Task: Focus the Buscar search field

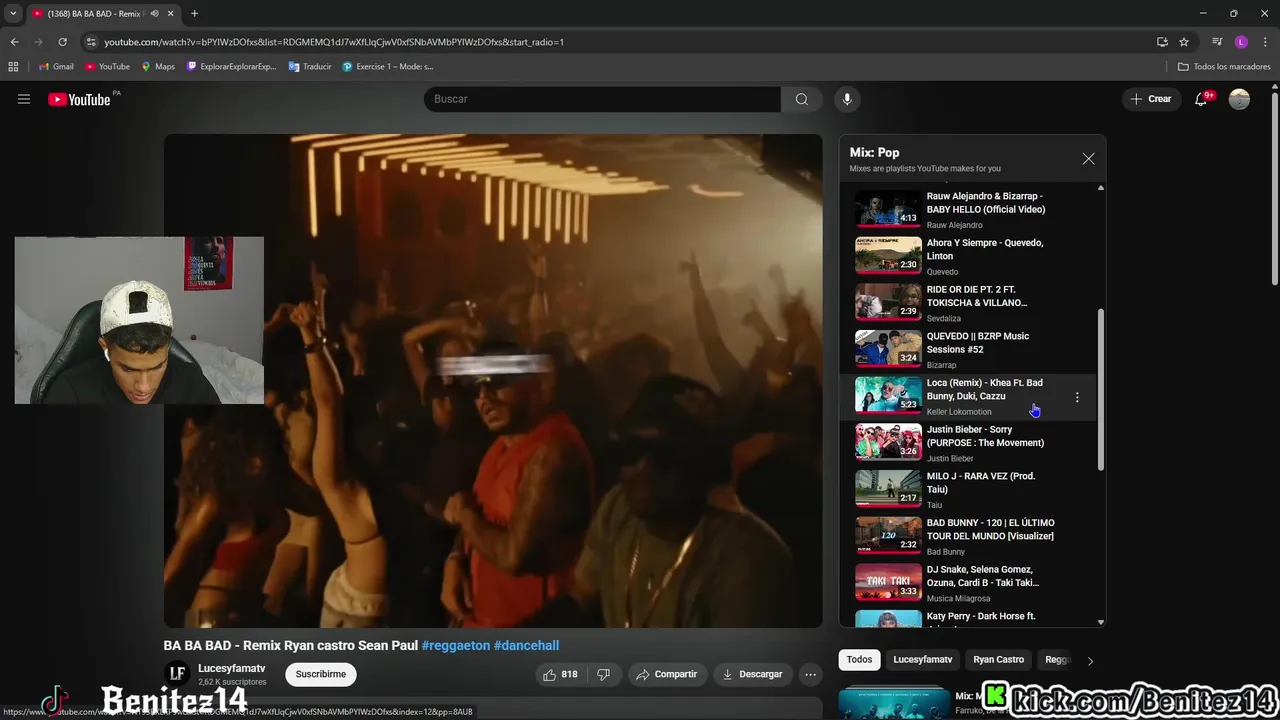Action: coord(602,99)
